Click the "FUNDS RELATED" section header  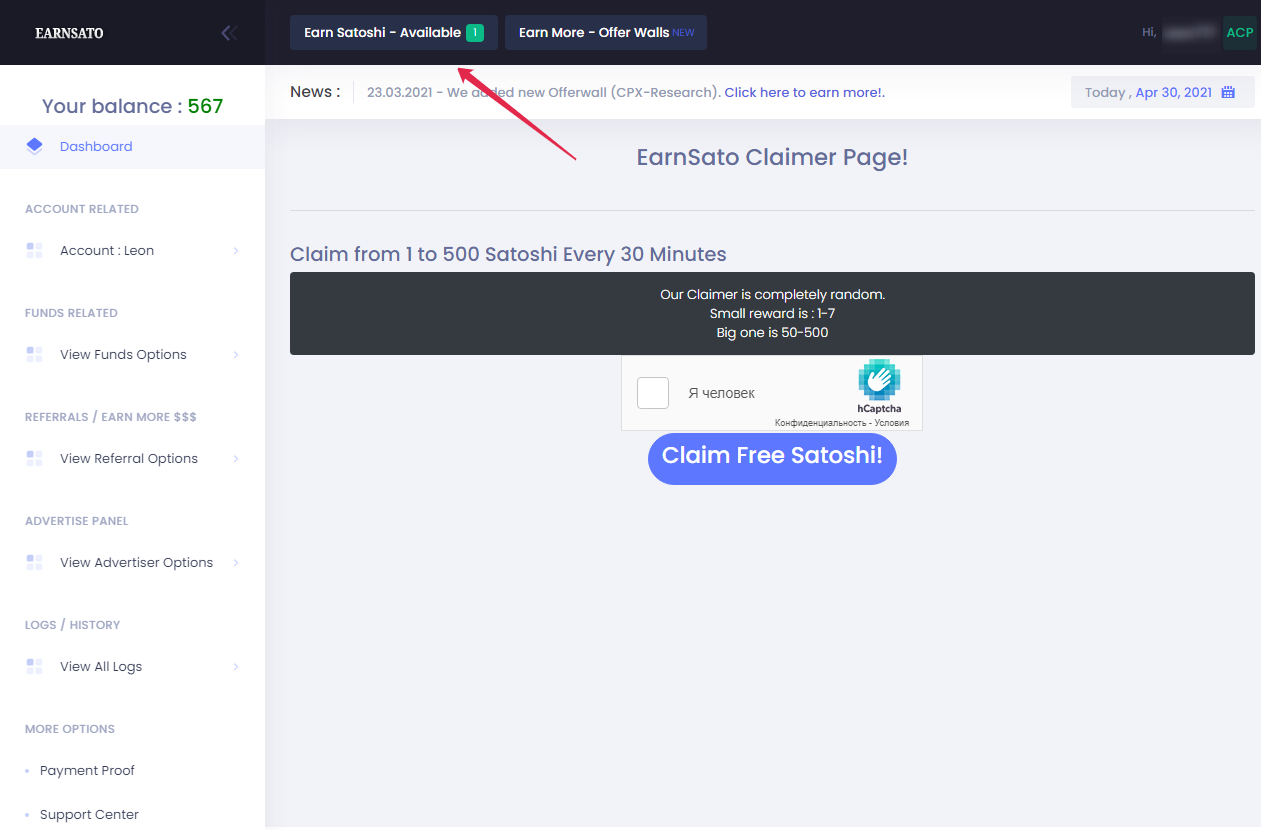(71, 313)
